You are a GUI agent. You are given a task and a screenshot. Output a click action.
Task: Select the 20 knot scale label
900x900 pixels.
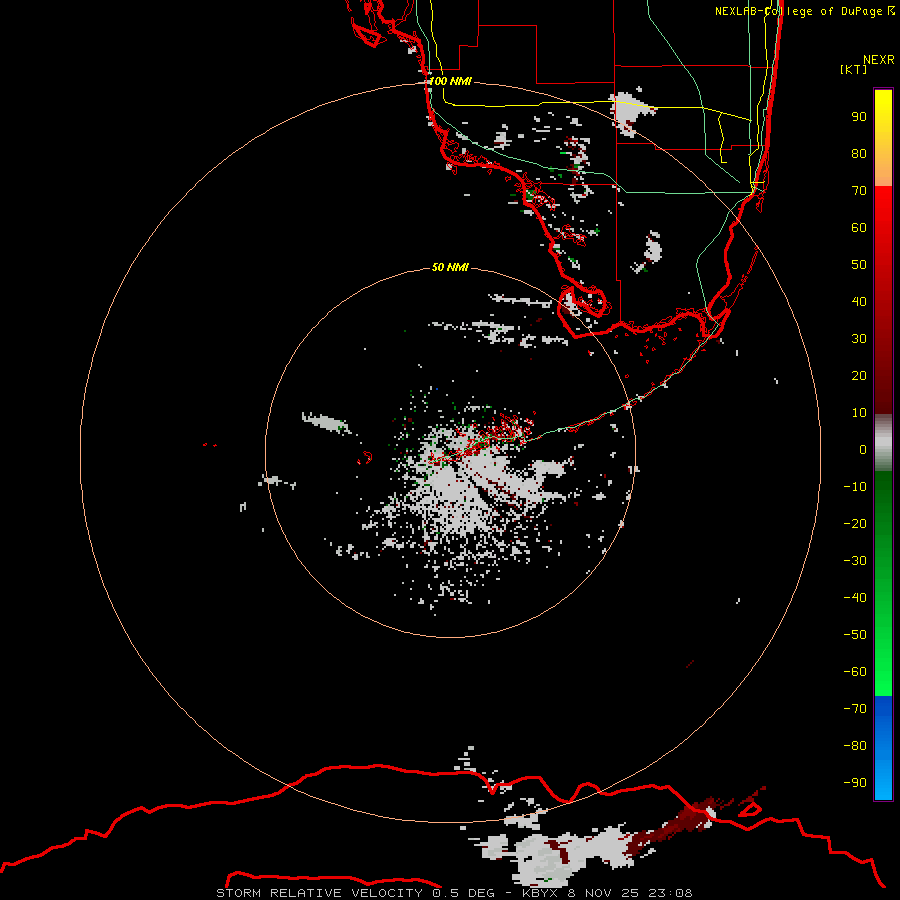[x=859, y=376]
